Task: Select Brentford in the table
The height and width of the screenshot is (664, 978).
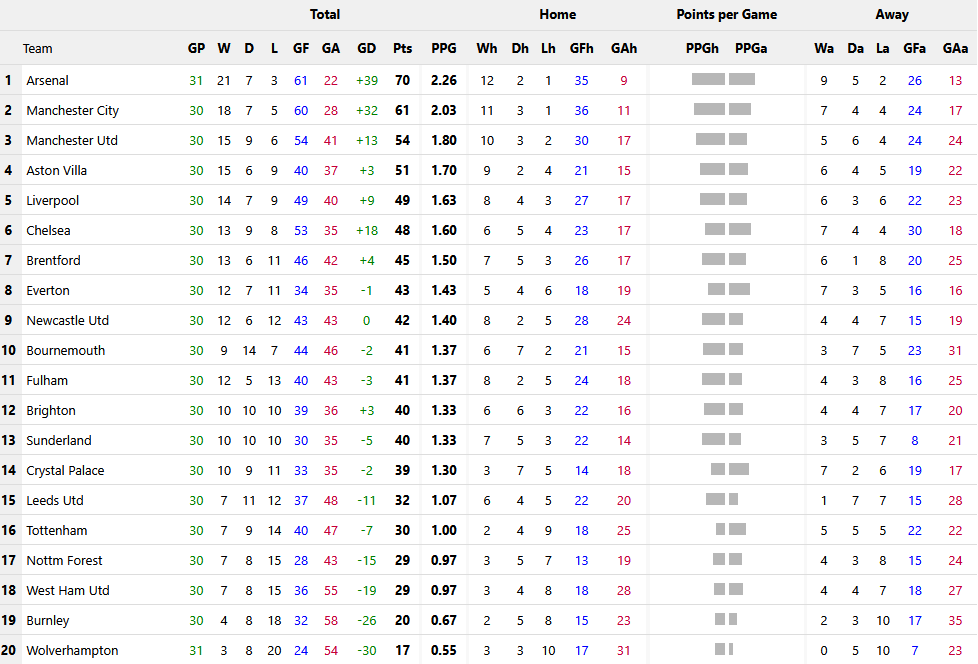Action: pyautogui.click(x=53, y=260)
